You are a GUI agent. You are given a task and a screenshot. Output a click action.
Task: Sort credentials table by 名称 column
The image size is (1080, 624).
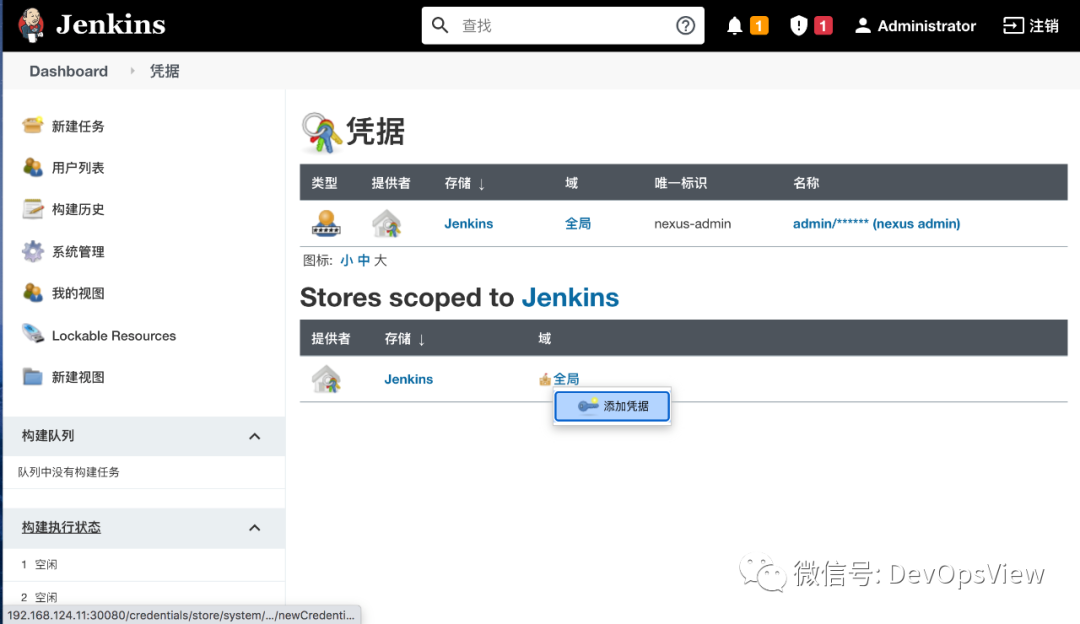806,183
